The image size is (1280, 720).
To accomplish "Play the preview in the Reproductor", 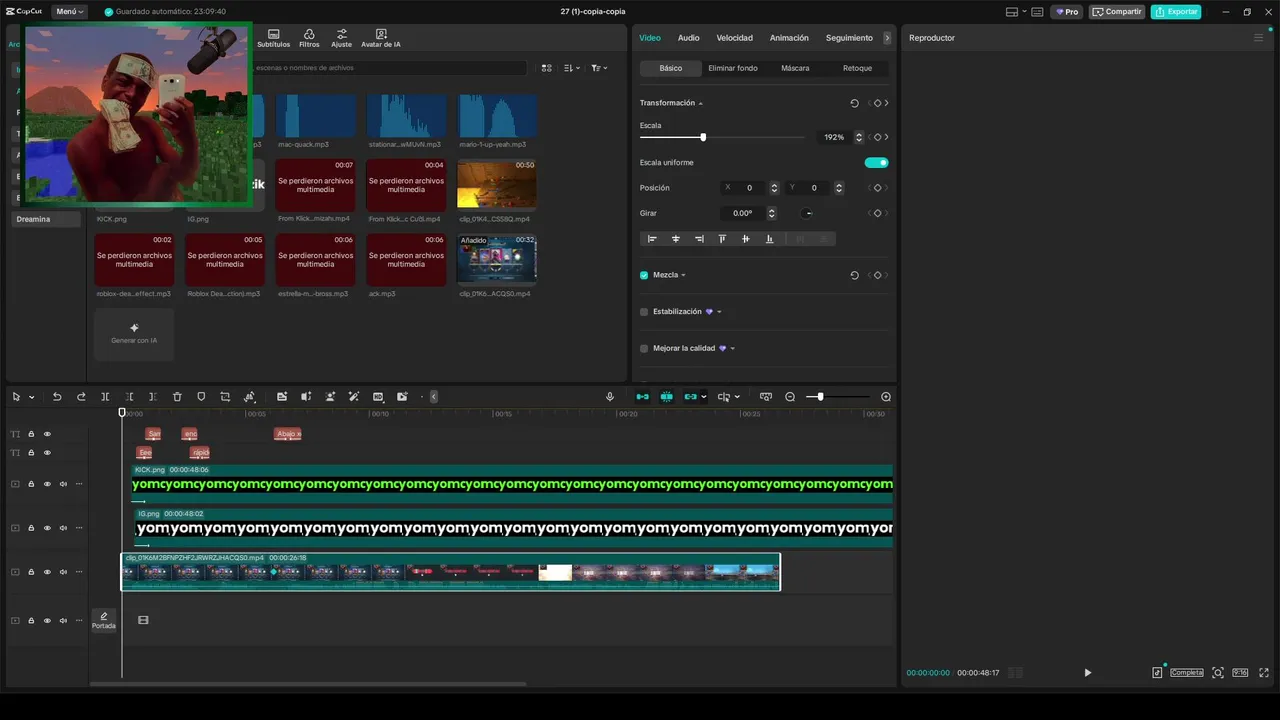I will [1088, 673].
